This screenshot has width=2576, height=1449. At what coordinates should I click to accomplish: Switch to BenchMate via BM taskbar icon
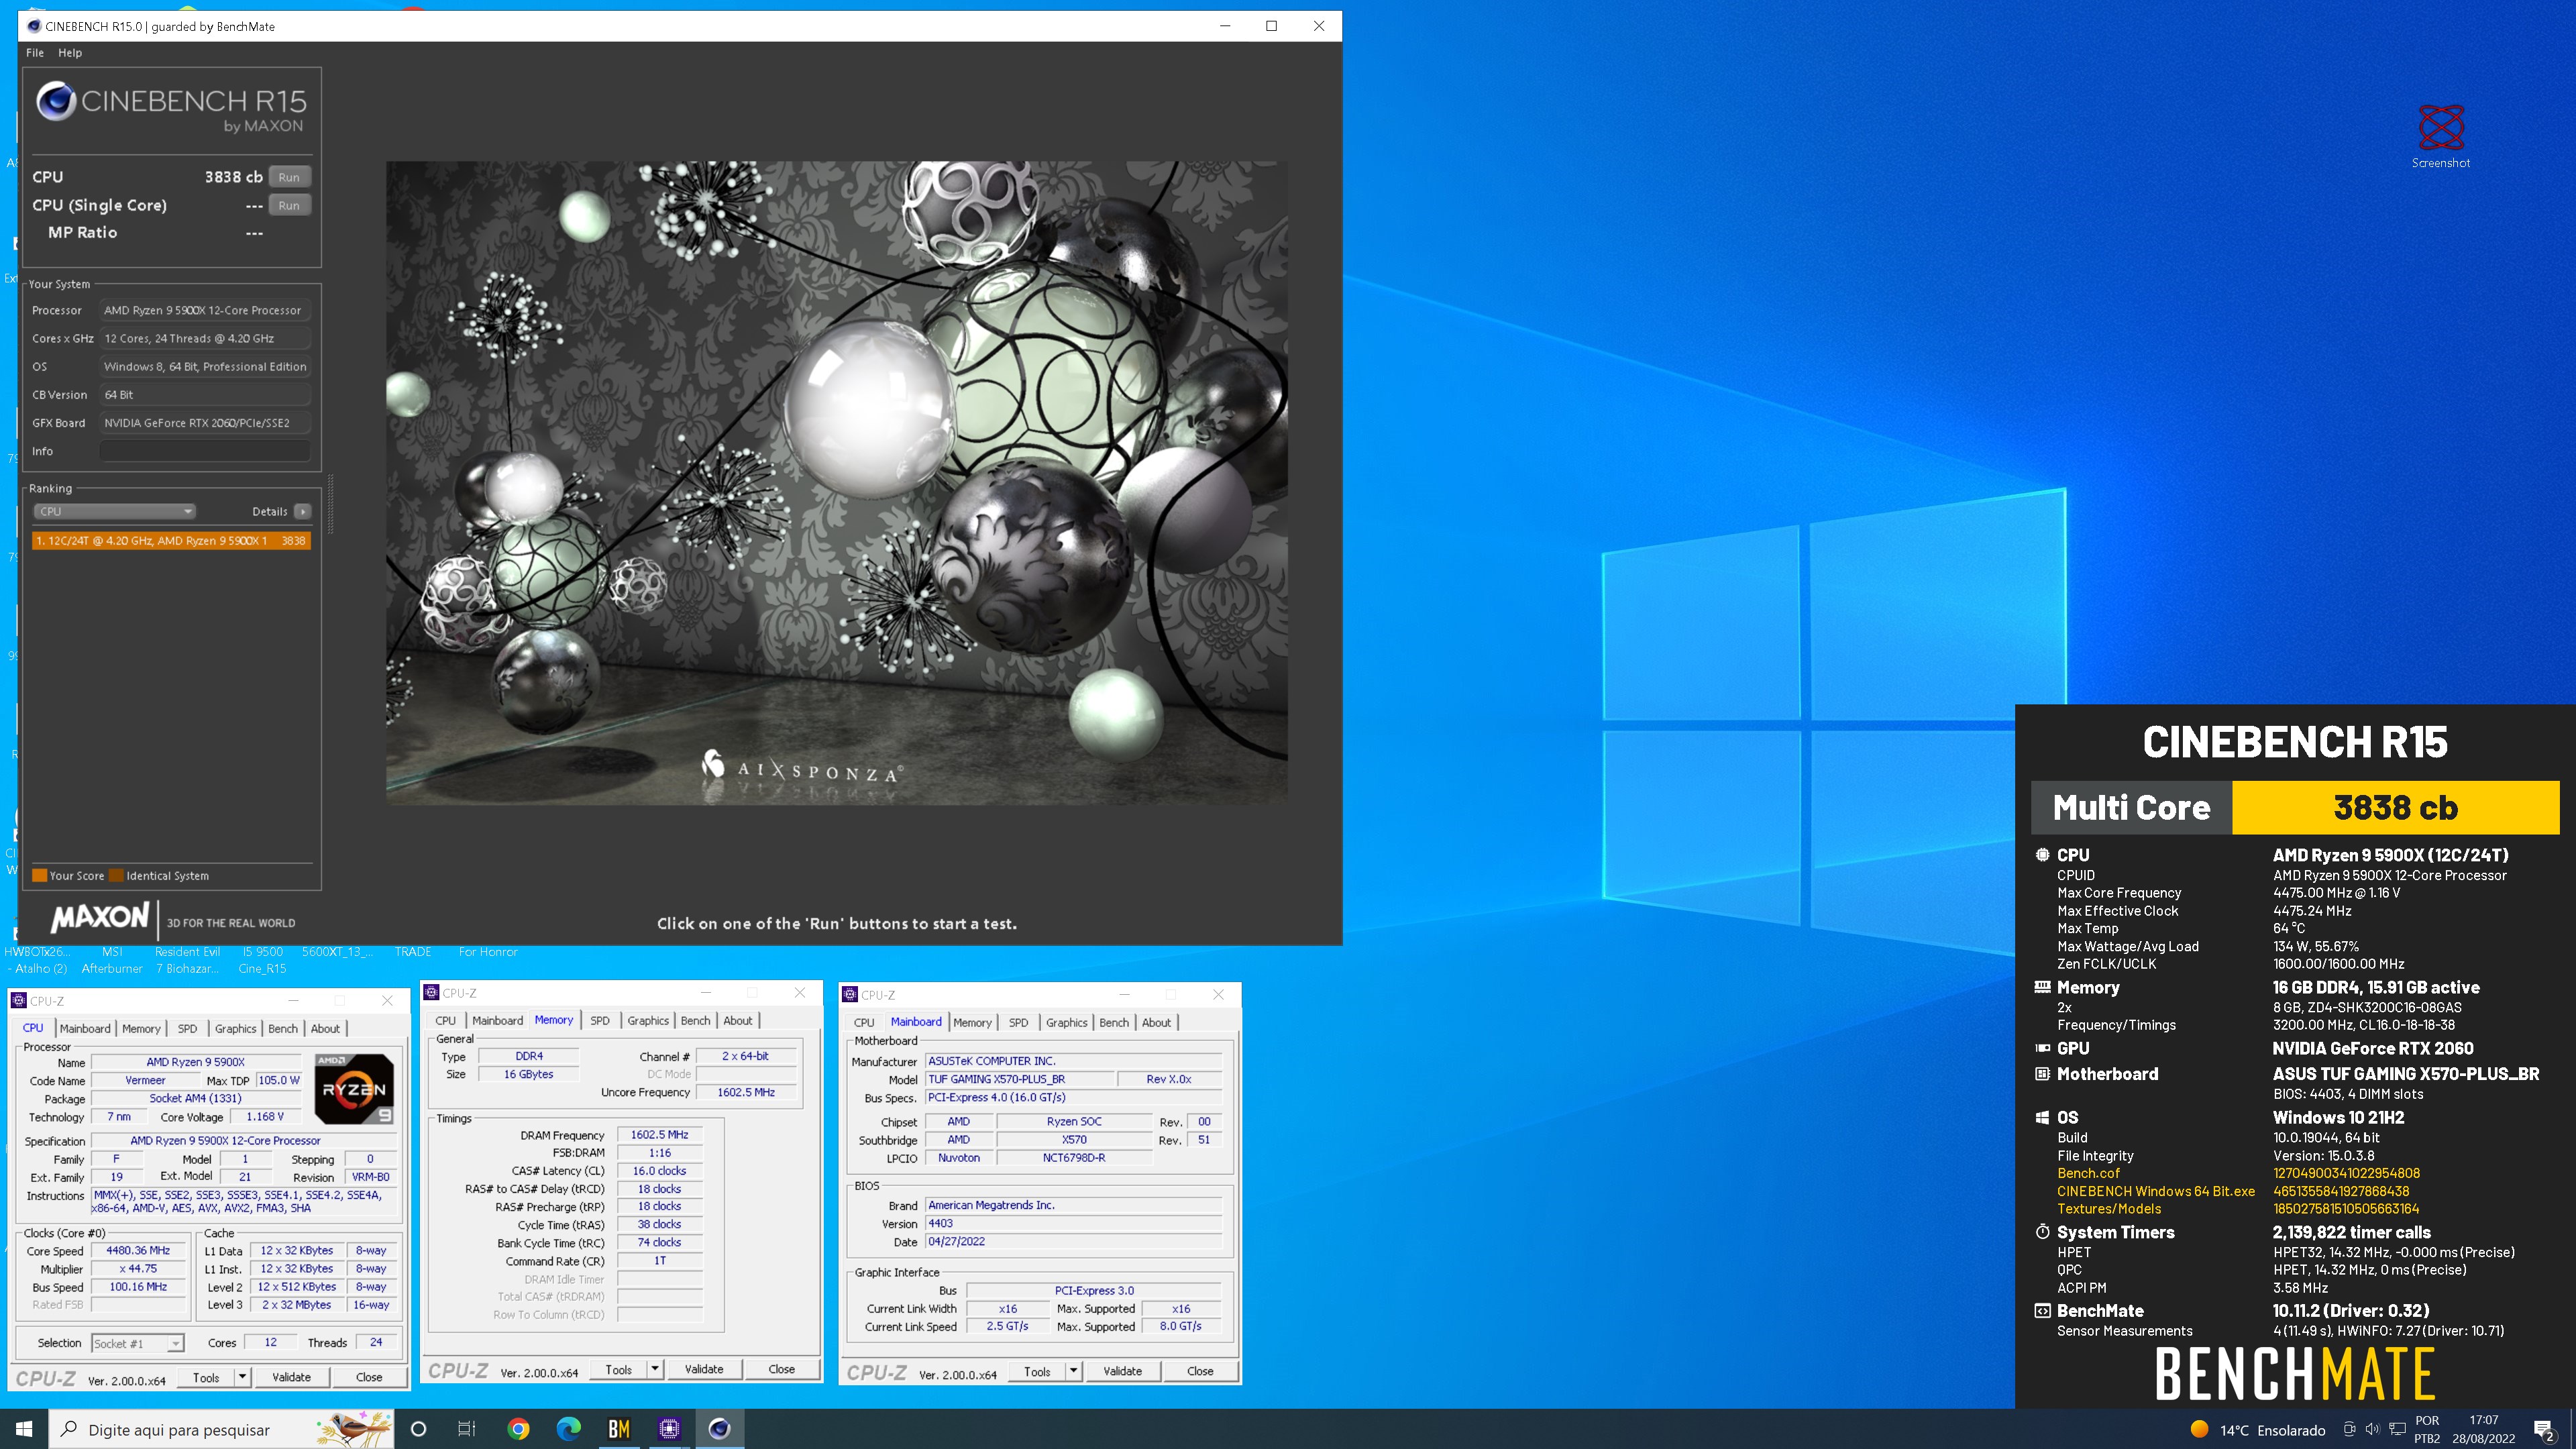point(619,1429)
